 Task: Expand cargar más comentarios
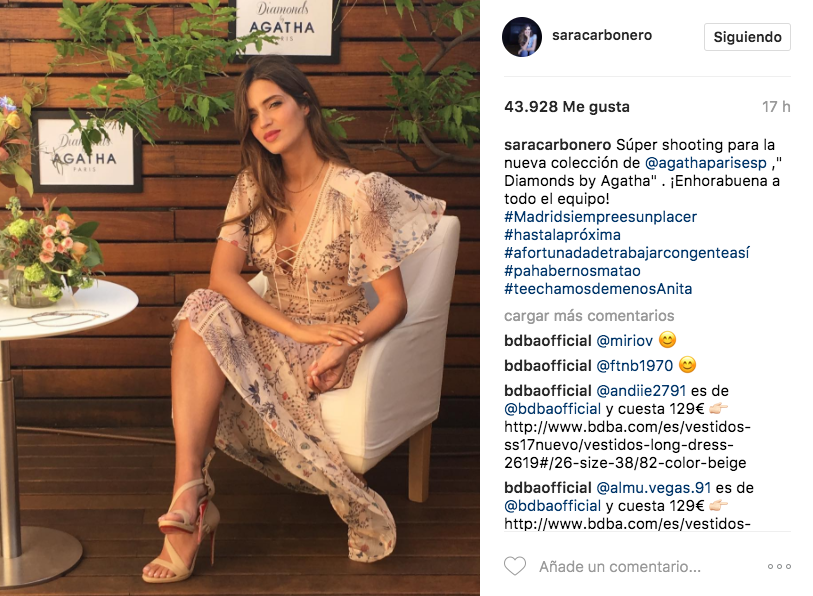pos(589,316)
